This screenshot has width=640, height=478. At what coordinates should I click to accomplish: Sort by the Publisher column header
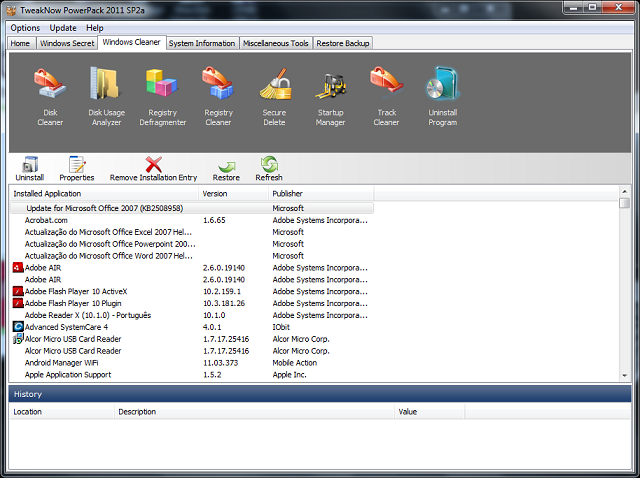click(321, 194)
